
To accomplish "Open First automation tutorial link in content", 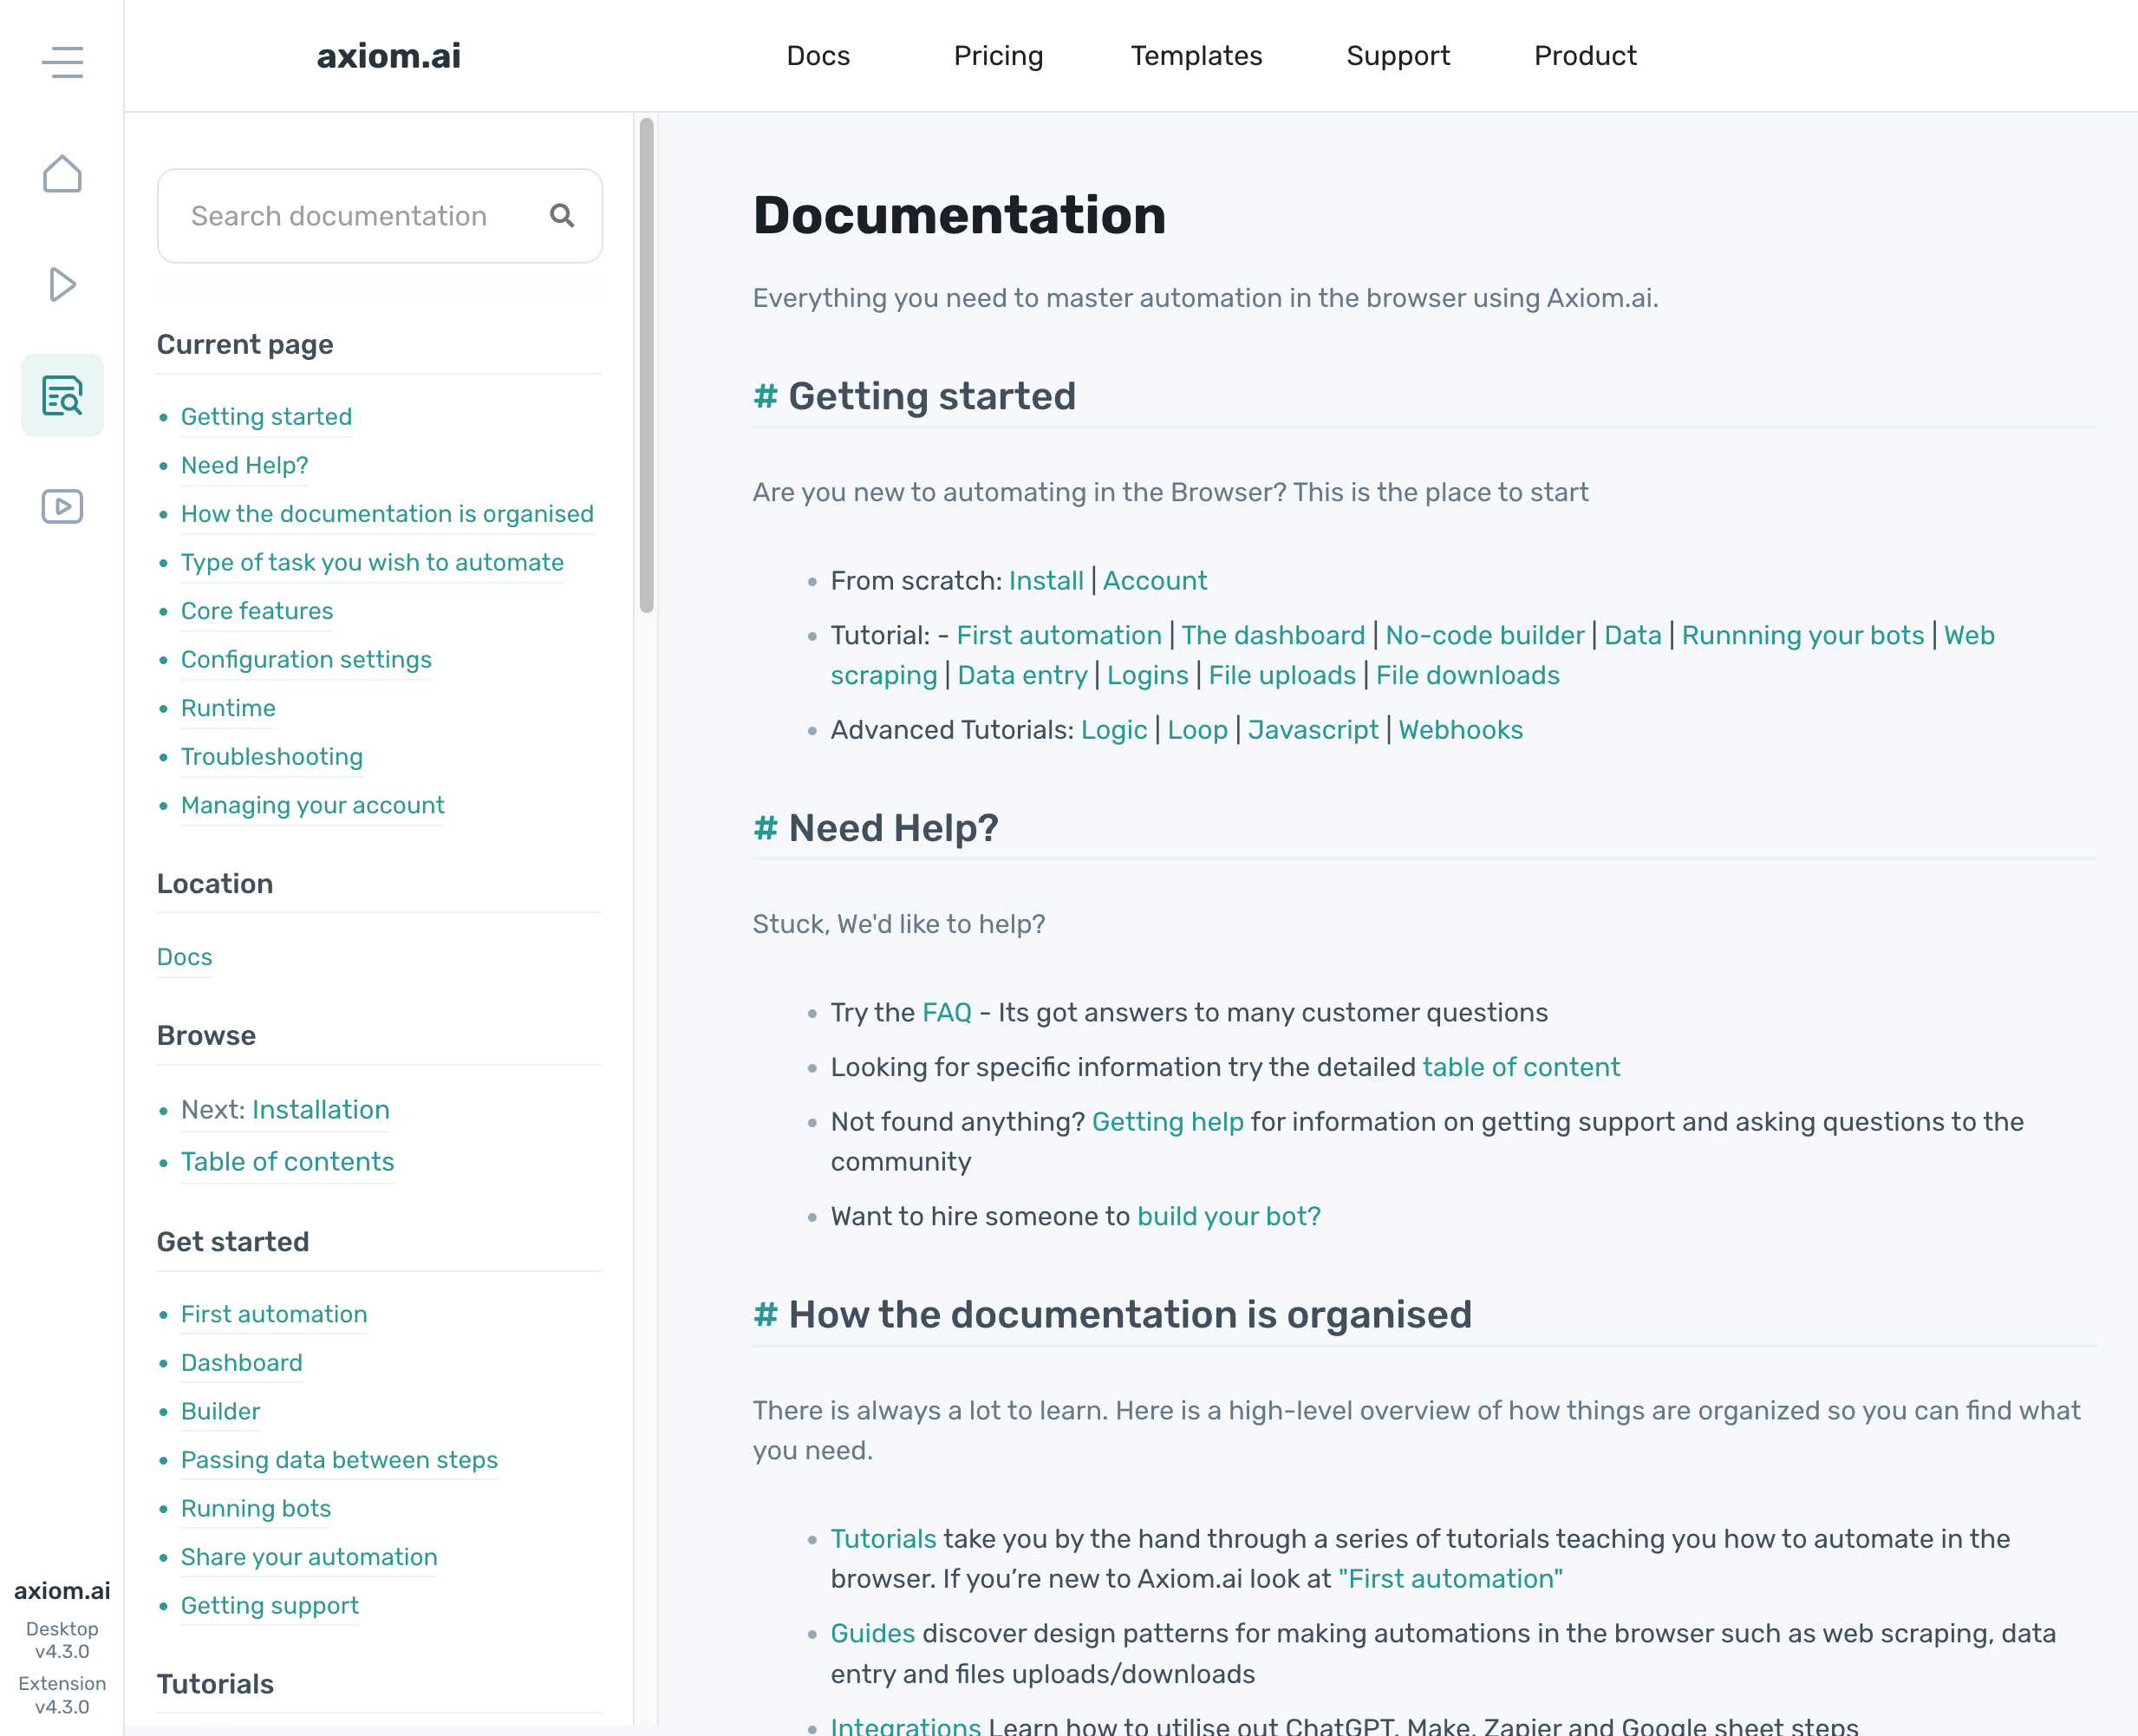I will (1059, 635).
